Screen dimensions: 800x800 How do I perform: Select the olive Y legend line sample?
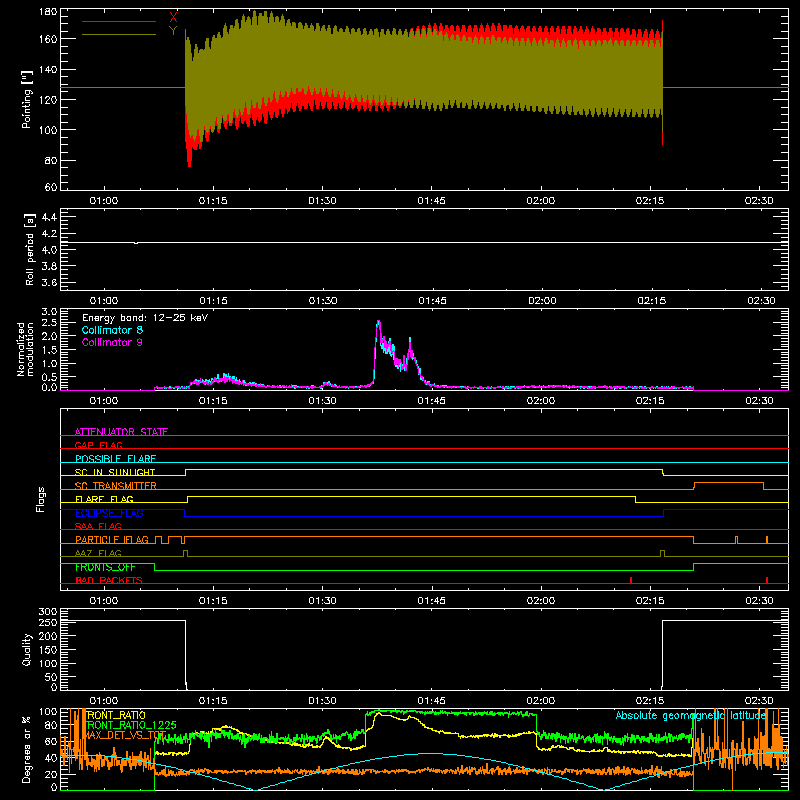(x=119, y=35)
